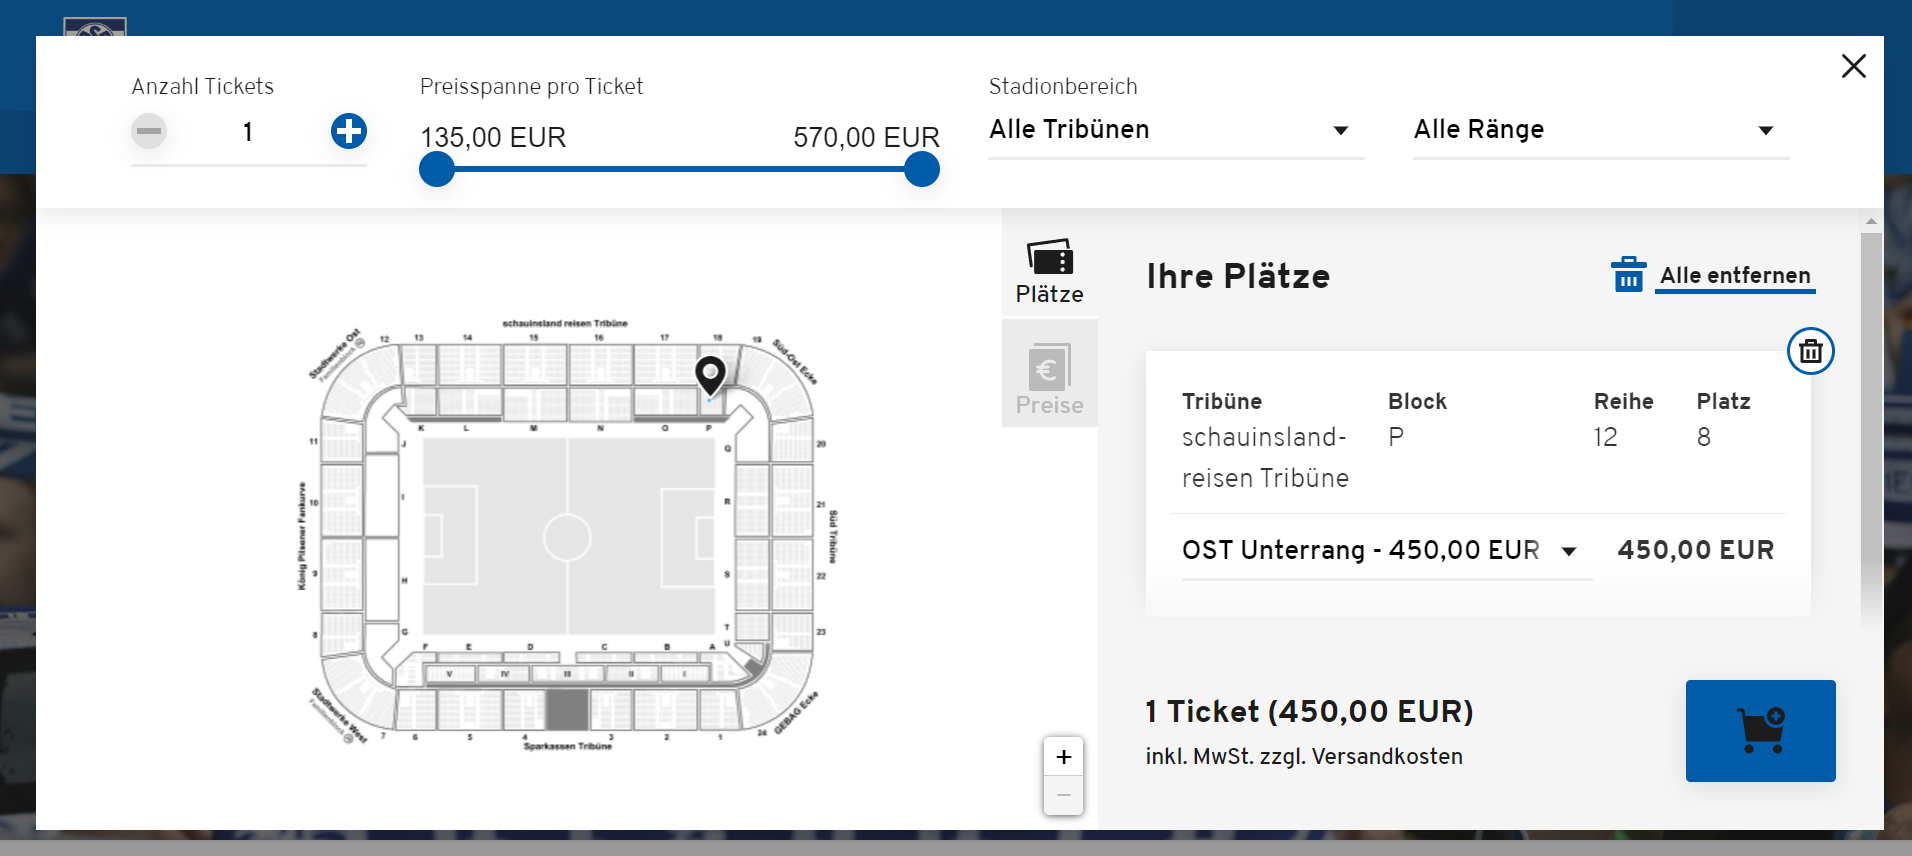The height and width of the screenshot is (856, 1912).
Task: Switch to the Plätze tab
Action: [1049, 271]
